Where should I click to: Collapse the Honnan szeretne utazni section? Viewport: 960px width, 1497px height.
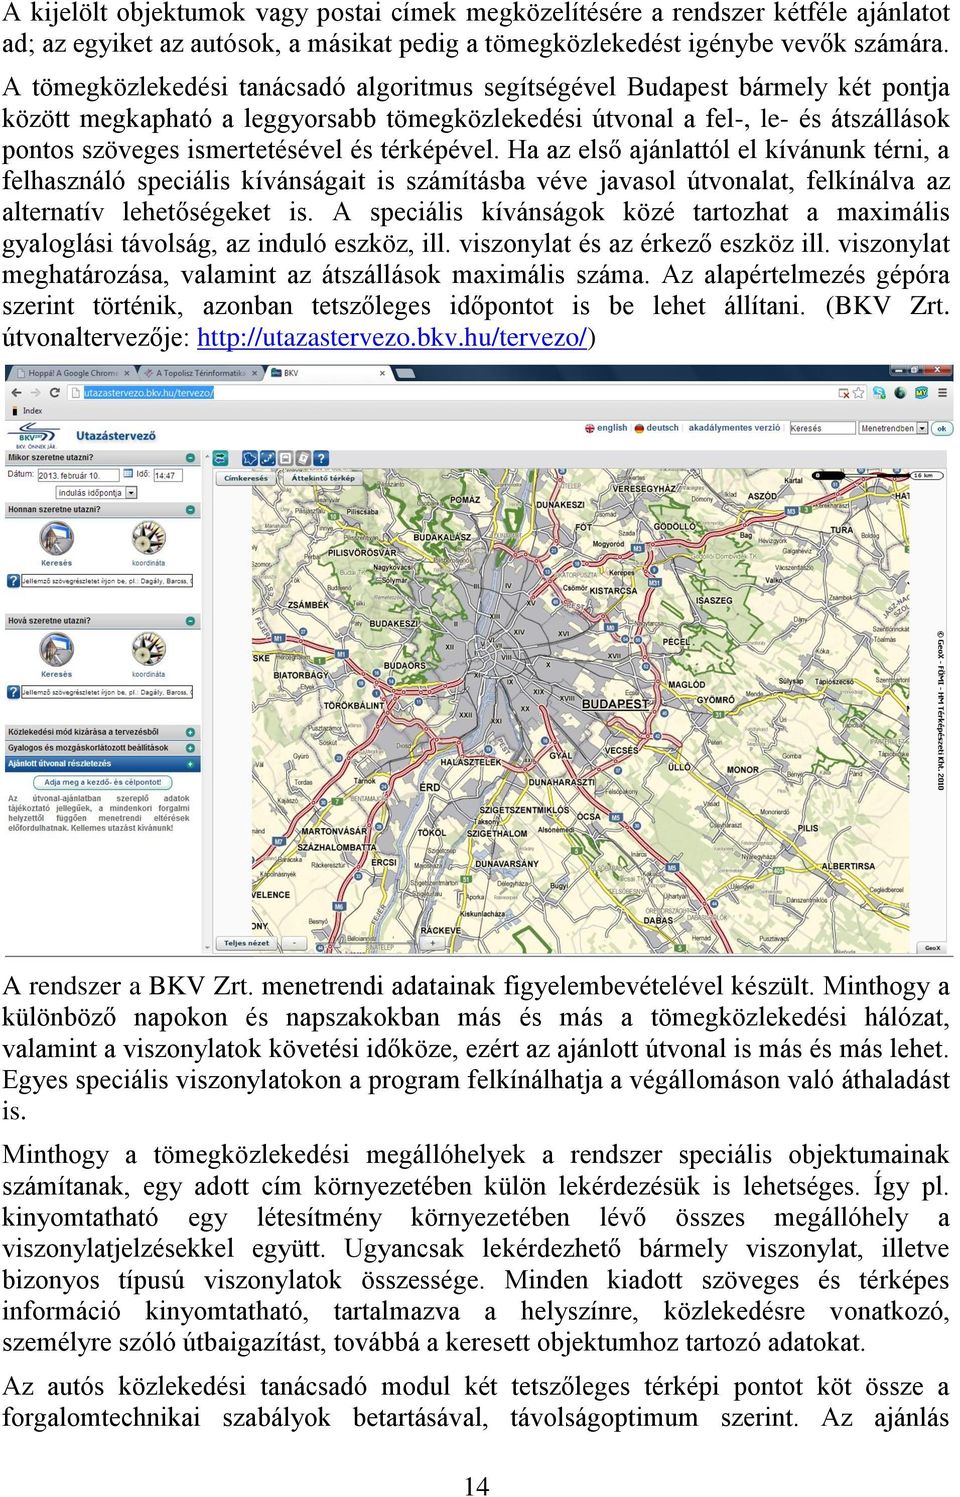point(190,510)
